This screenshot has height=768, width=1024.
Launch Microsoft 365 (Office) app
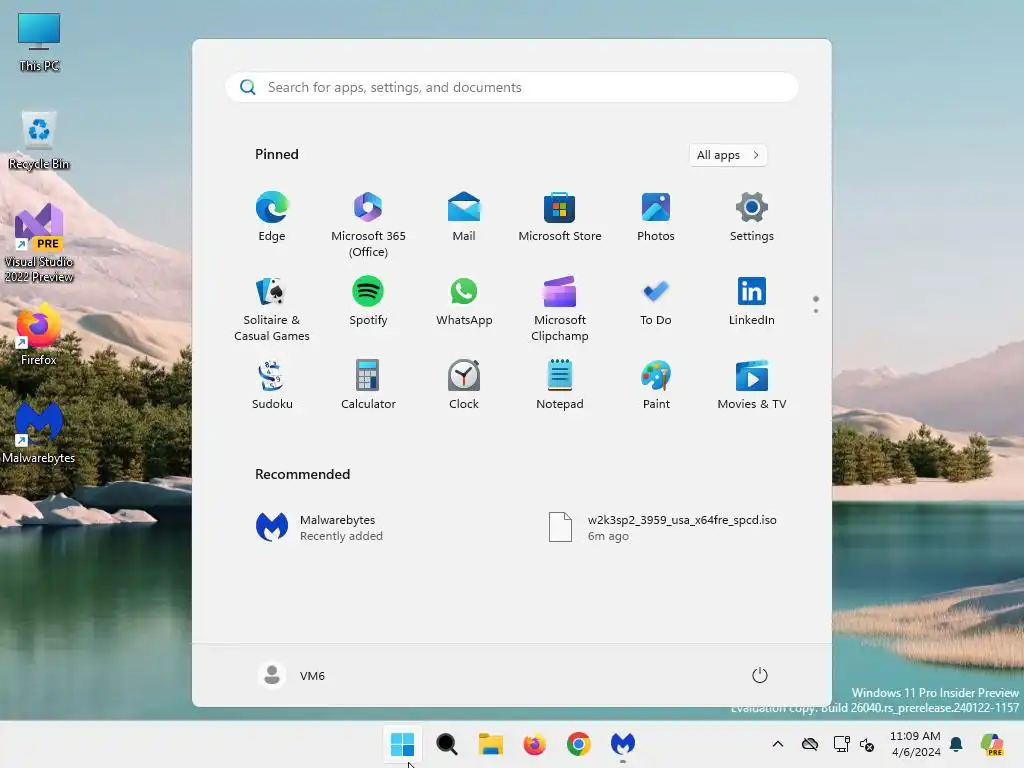[368, 224]
